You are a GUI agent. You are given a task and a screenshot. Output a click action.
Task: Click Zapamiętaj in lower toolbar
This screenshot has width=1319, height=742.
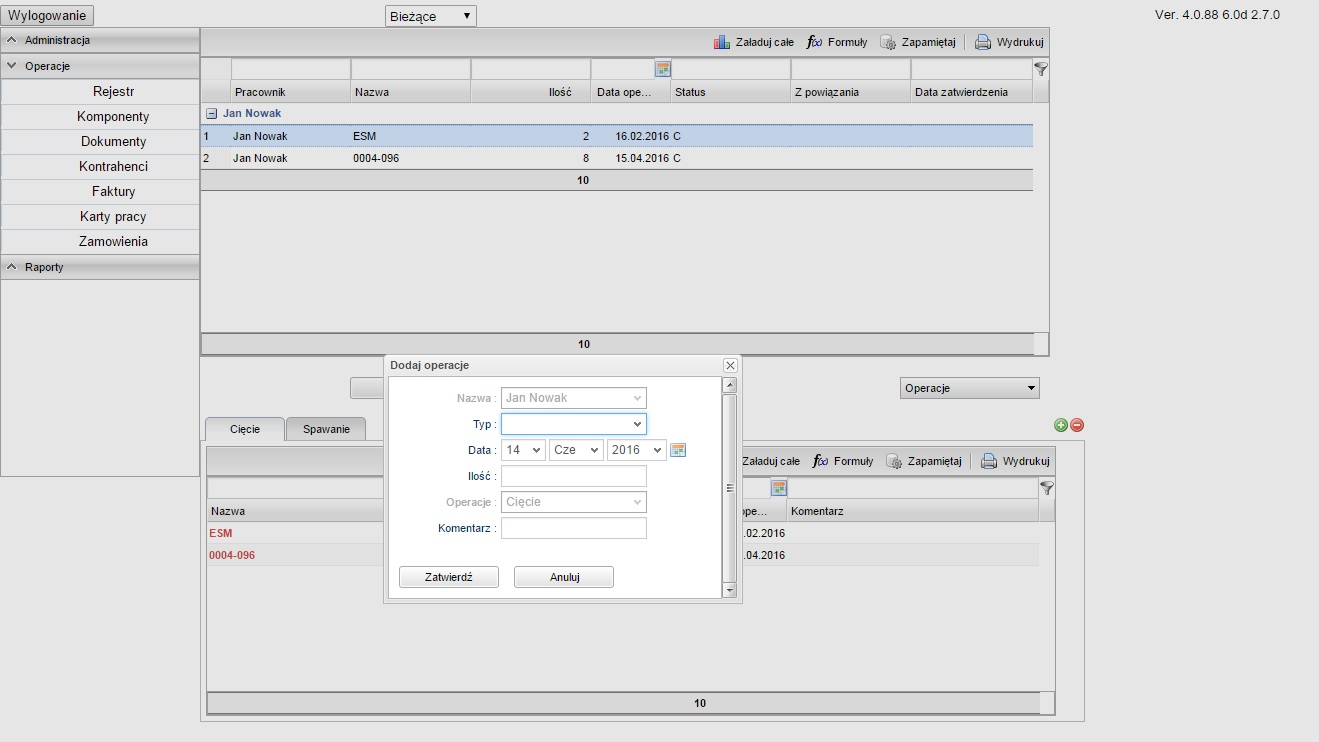(924, 461)
